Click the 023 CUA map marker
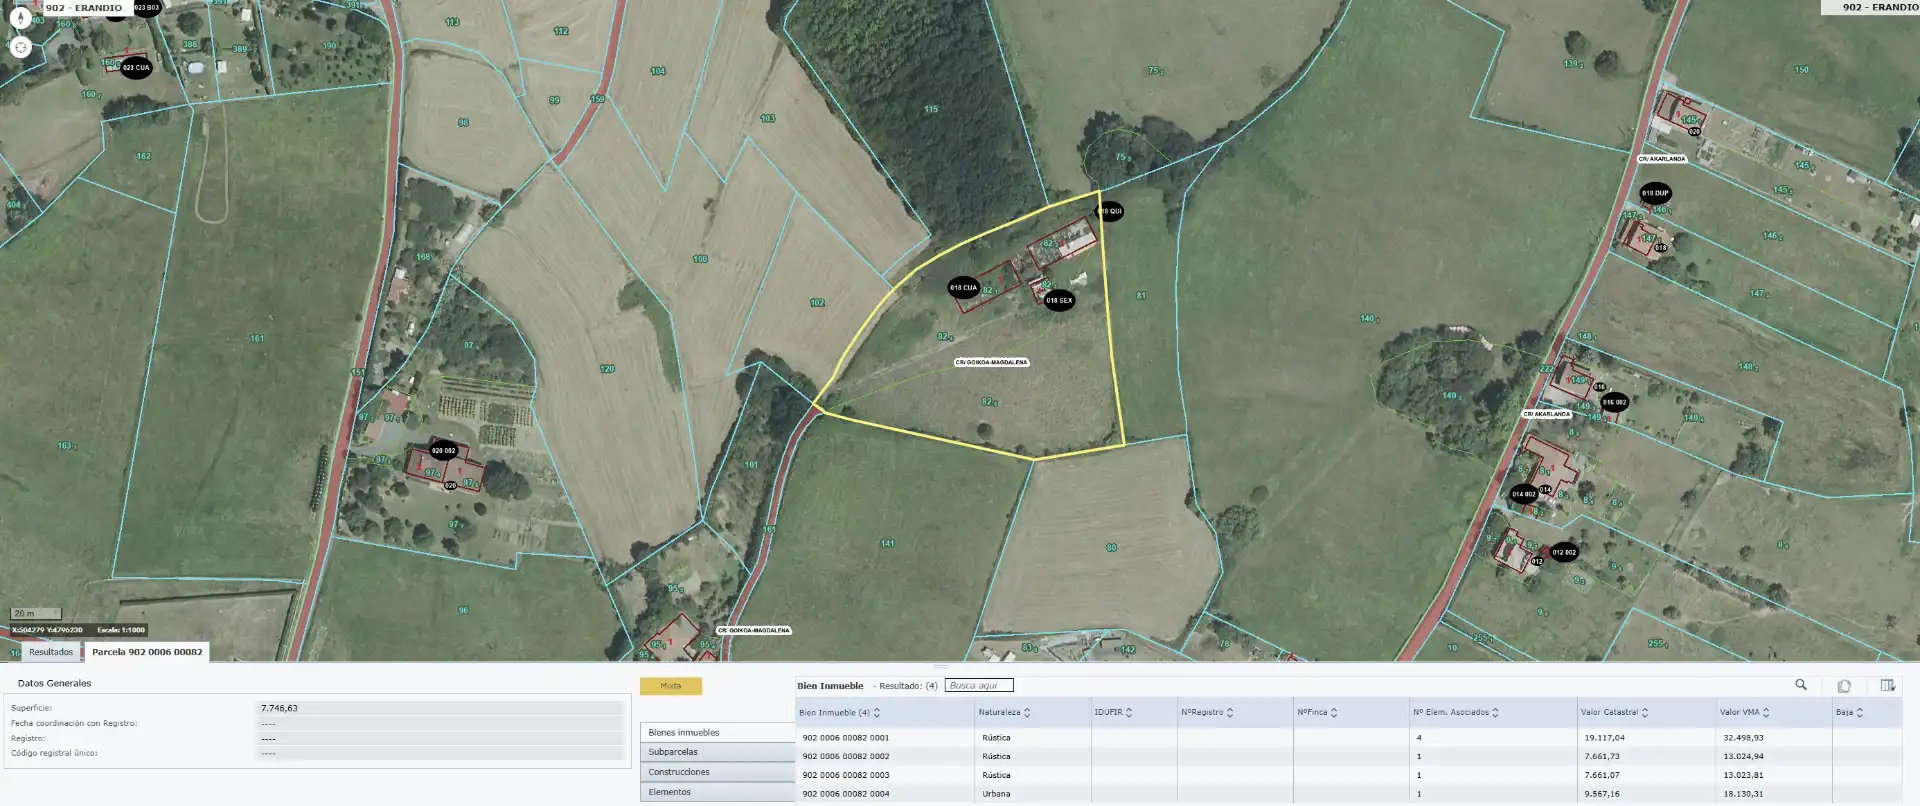Image resolution: width=1920 pixels, height=806 pixels. (x=136, y=68)
